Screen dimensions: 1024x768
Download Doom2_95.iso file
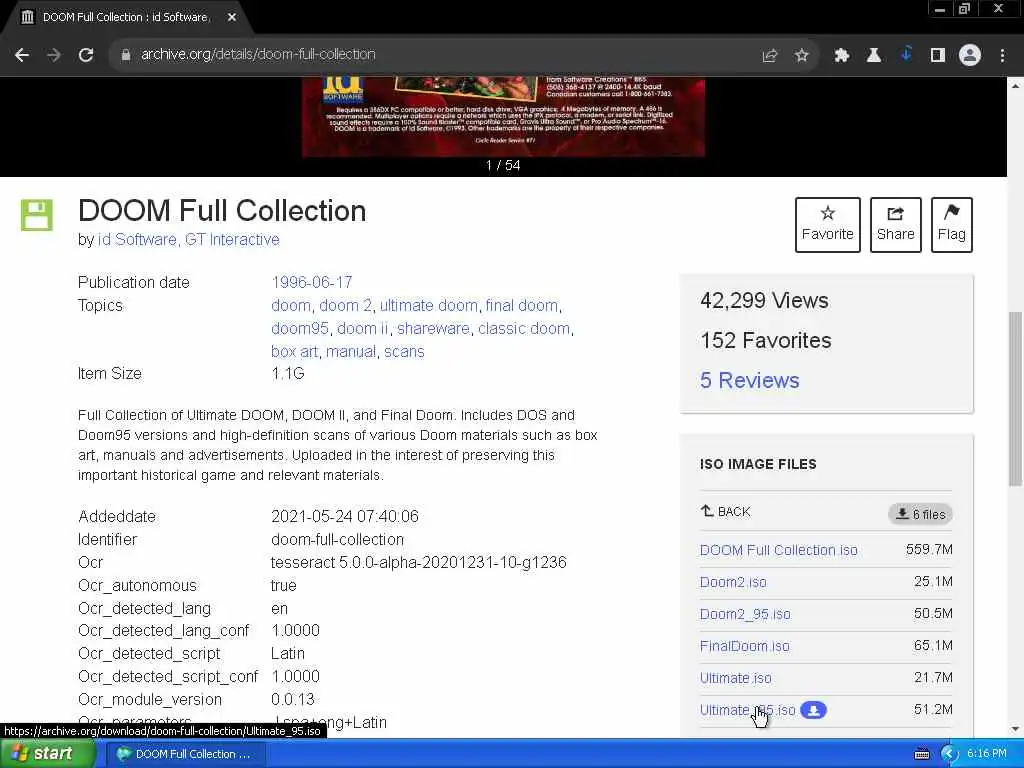coord(744,614)
